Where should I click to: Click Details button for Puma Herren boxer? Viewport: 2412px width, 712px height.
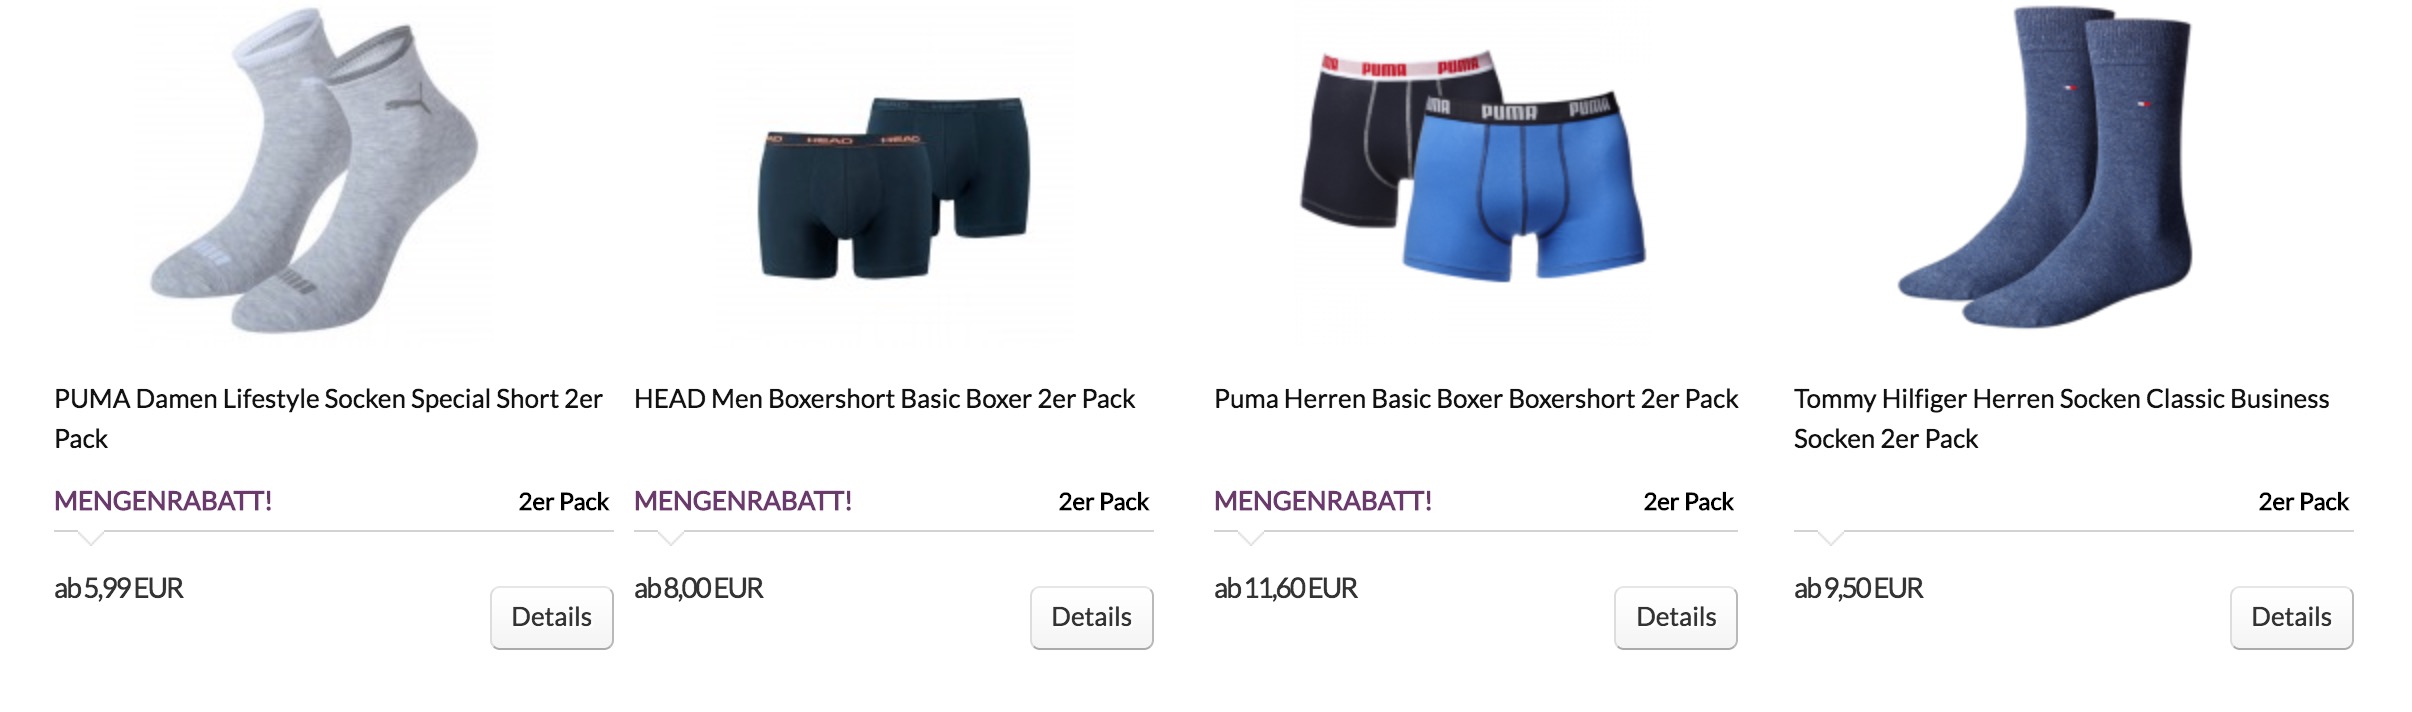pos(1676,617)
